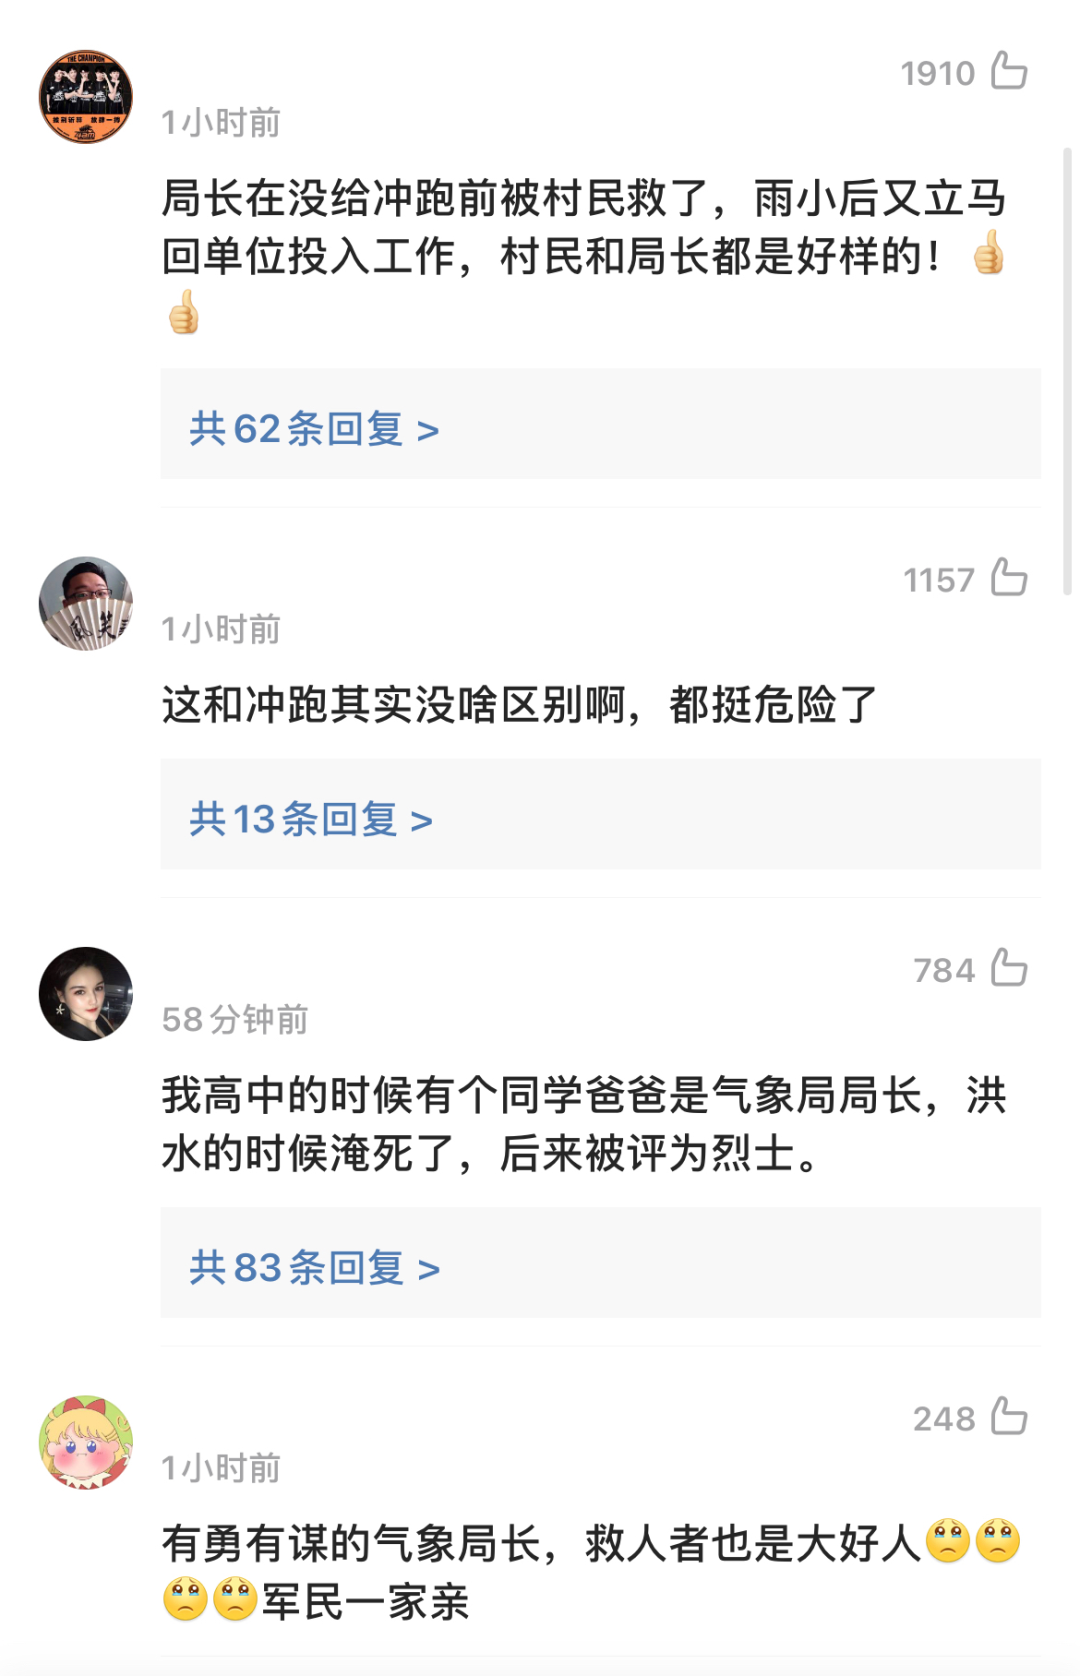Open the team photo avatar profile

pos(86,97)
